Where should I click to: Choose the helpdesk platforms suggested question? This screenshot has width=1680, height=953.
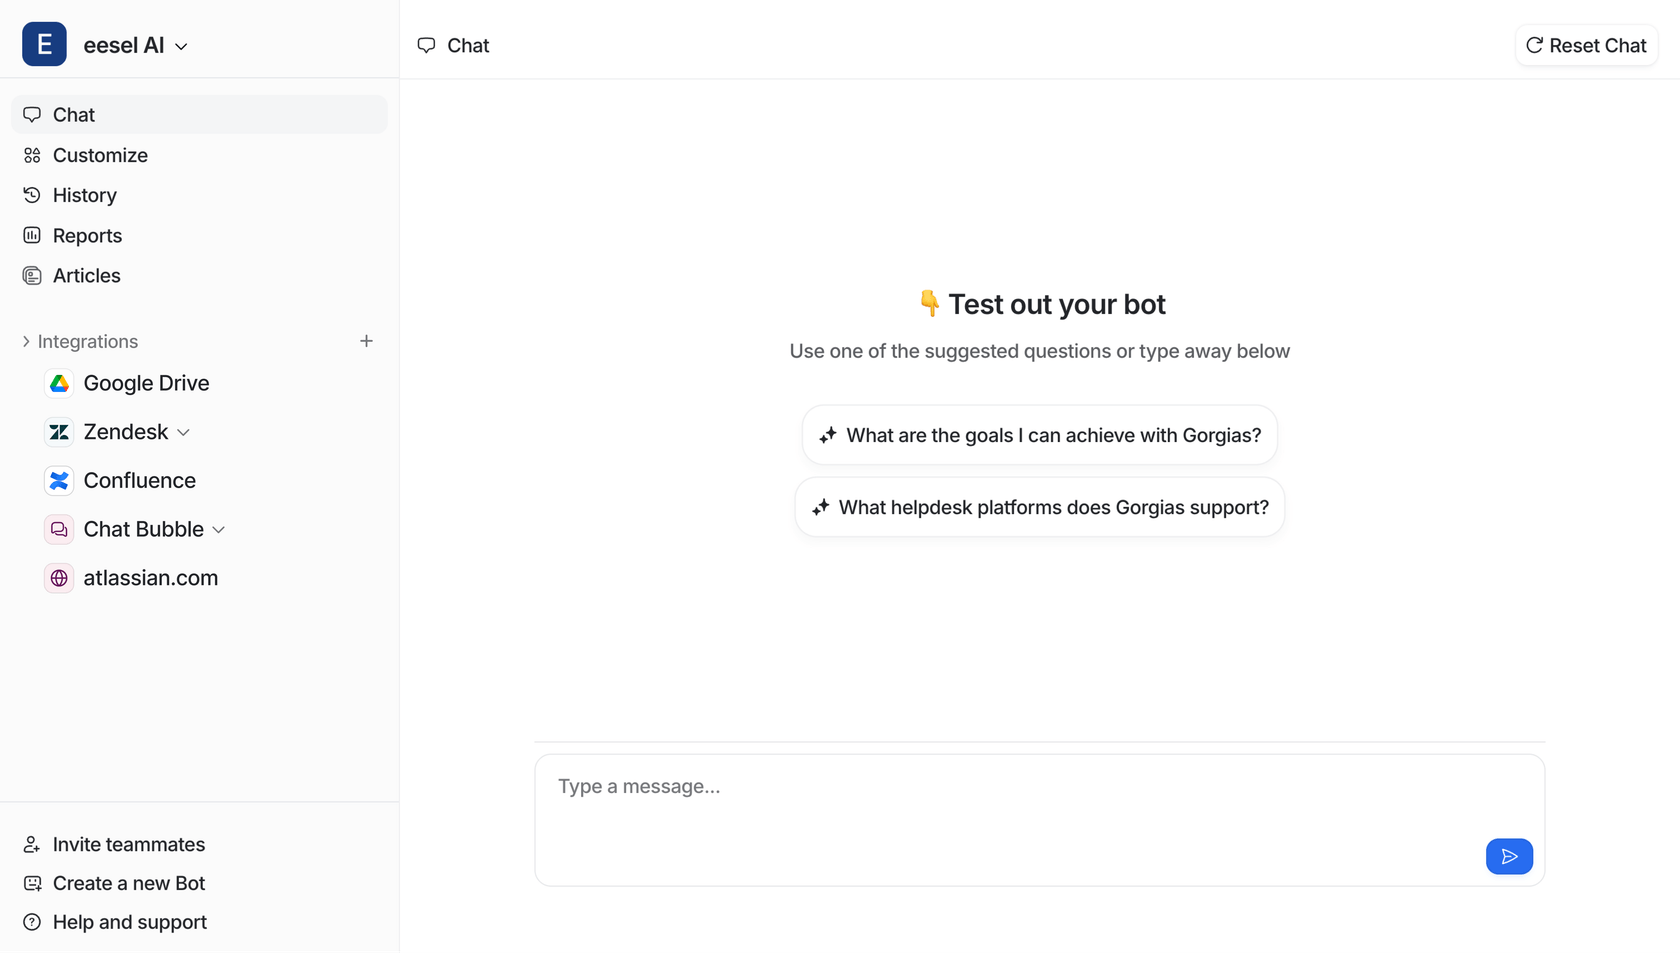(1039, 507)
